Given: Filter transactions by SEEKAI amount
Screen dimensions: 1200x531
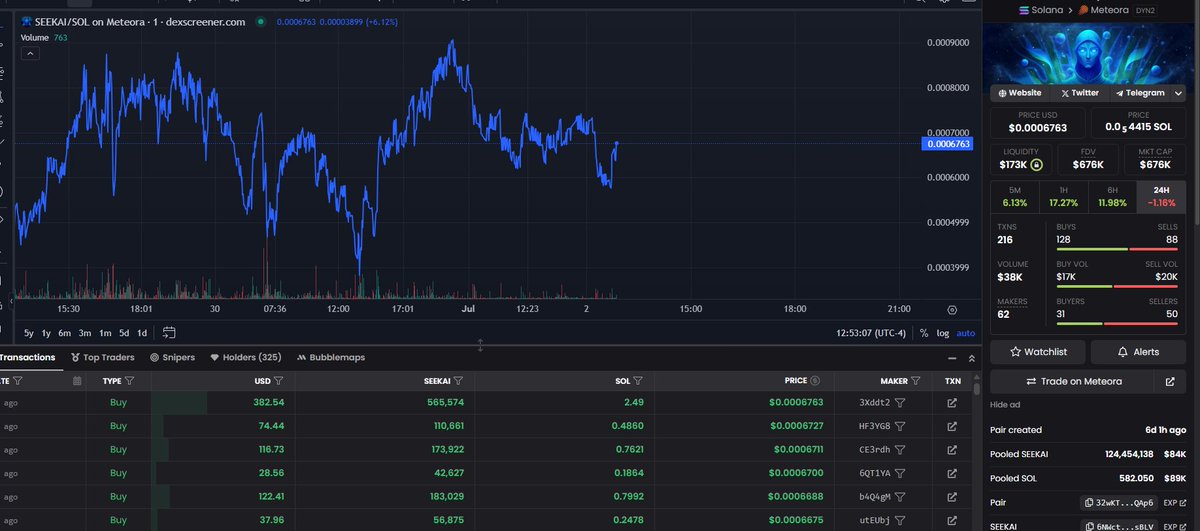Looking at the screenshot, I should 458,380.
